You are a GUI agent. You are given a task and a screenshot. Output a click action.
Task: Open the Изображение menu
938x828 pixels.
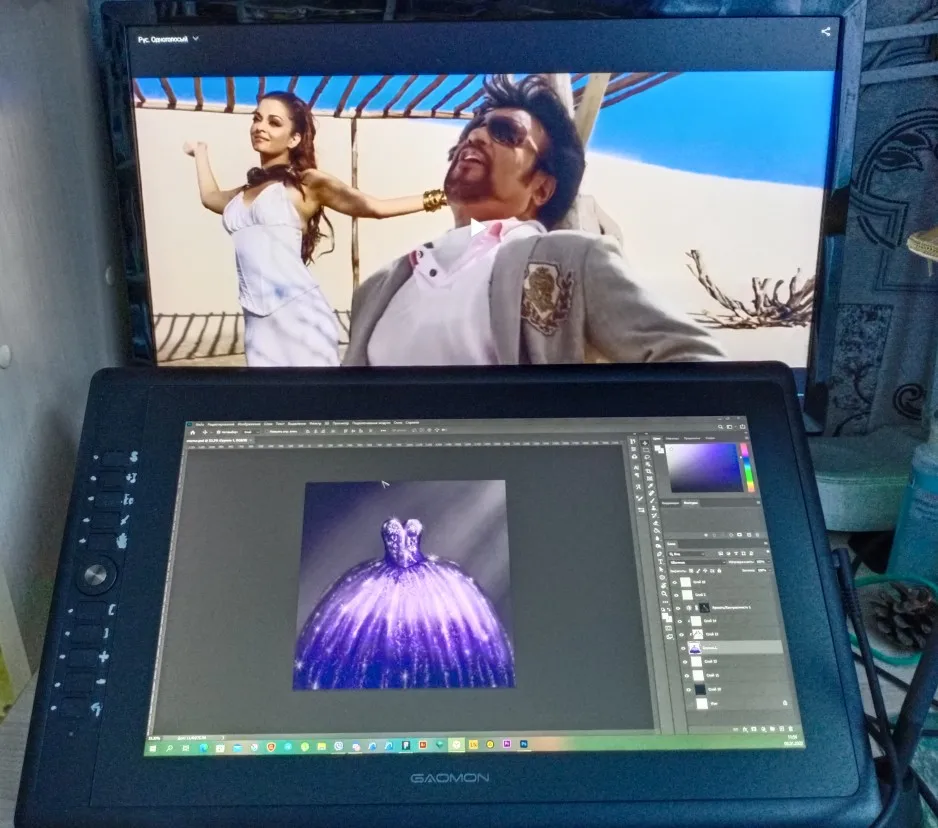(249, 424)
